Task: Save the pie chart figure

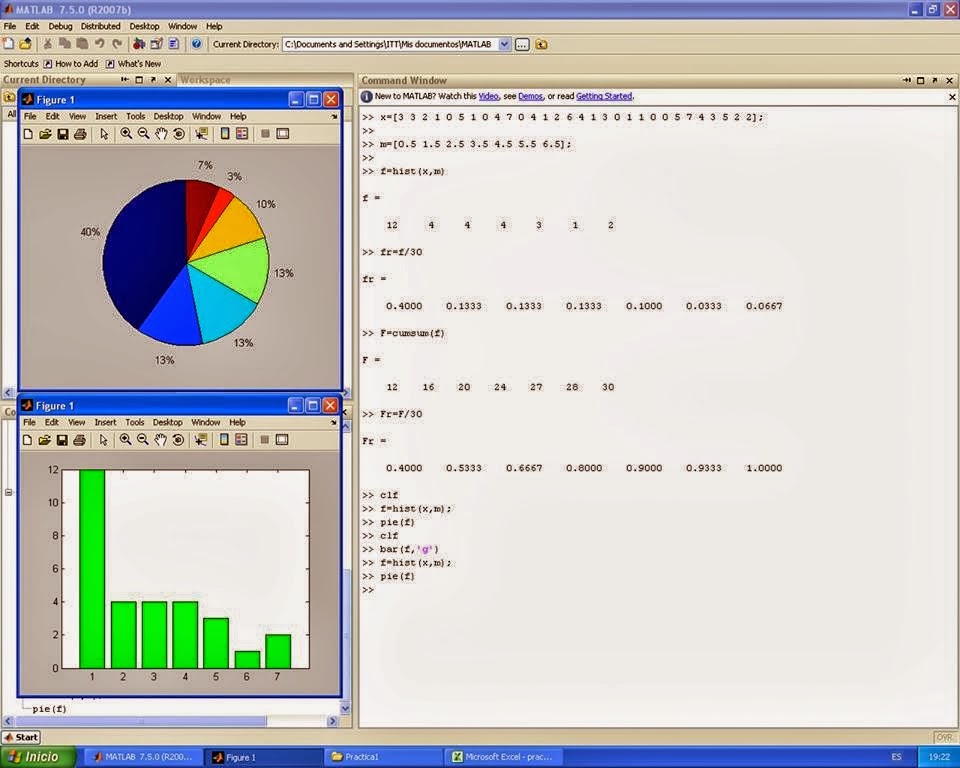Action: pyautogui.click(x=62, y=134)
